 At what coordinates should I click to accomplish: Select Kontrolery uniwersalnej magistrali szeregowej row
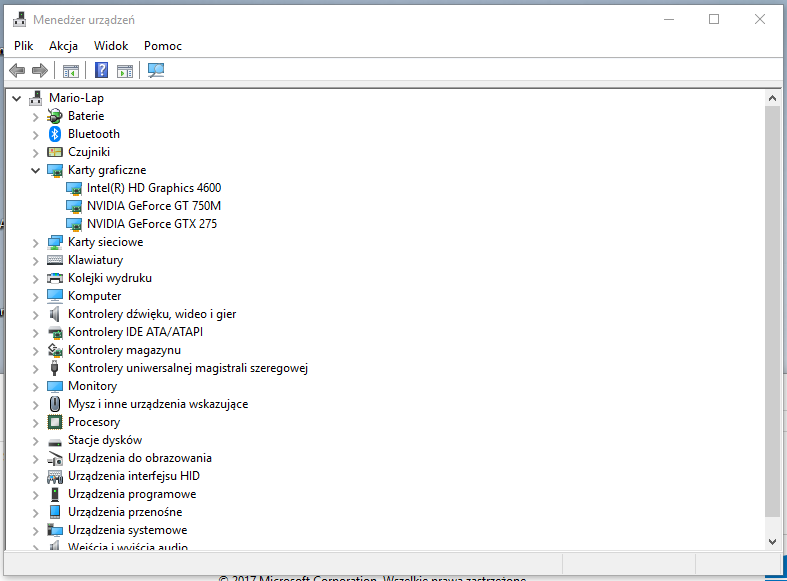188,368
